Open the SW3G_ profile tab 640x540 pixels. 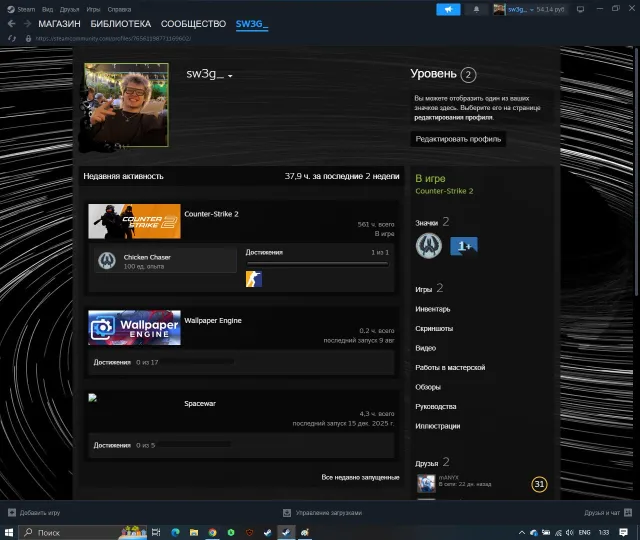(251, 24)
